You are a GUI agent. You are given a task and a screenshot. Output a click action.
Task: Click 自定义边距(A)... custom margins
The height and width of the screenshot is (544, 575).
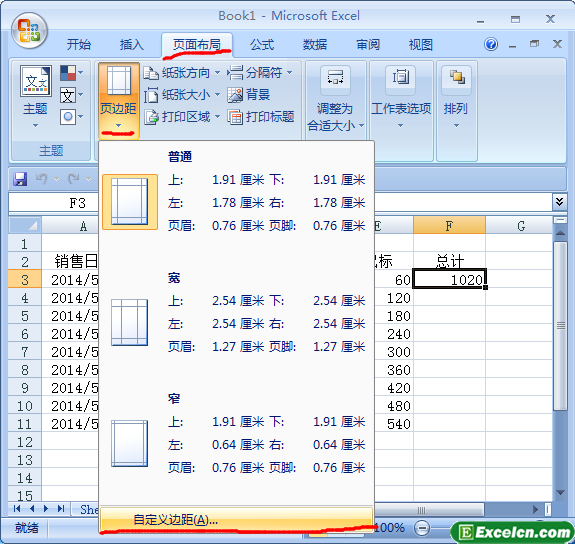click(x=237, y=519)
